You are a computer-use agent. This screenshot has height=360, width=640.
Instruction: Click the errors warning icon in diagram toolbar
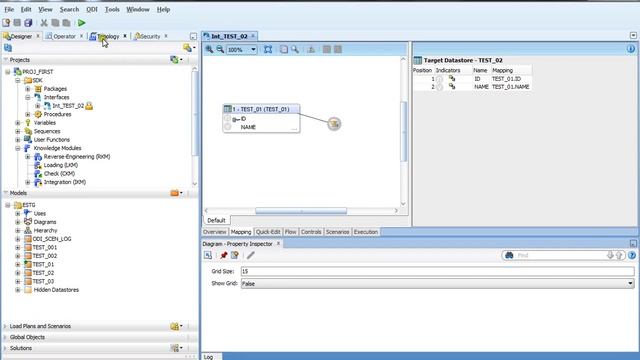tap(311, 49)
